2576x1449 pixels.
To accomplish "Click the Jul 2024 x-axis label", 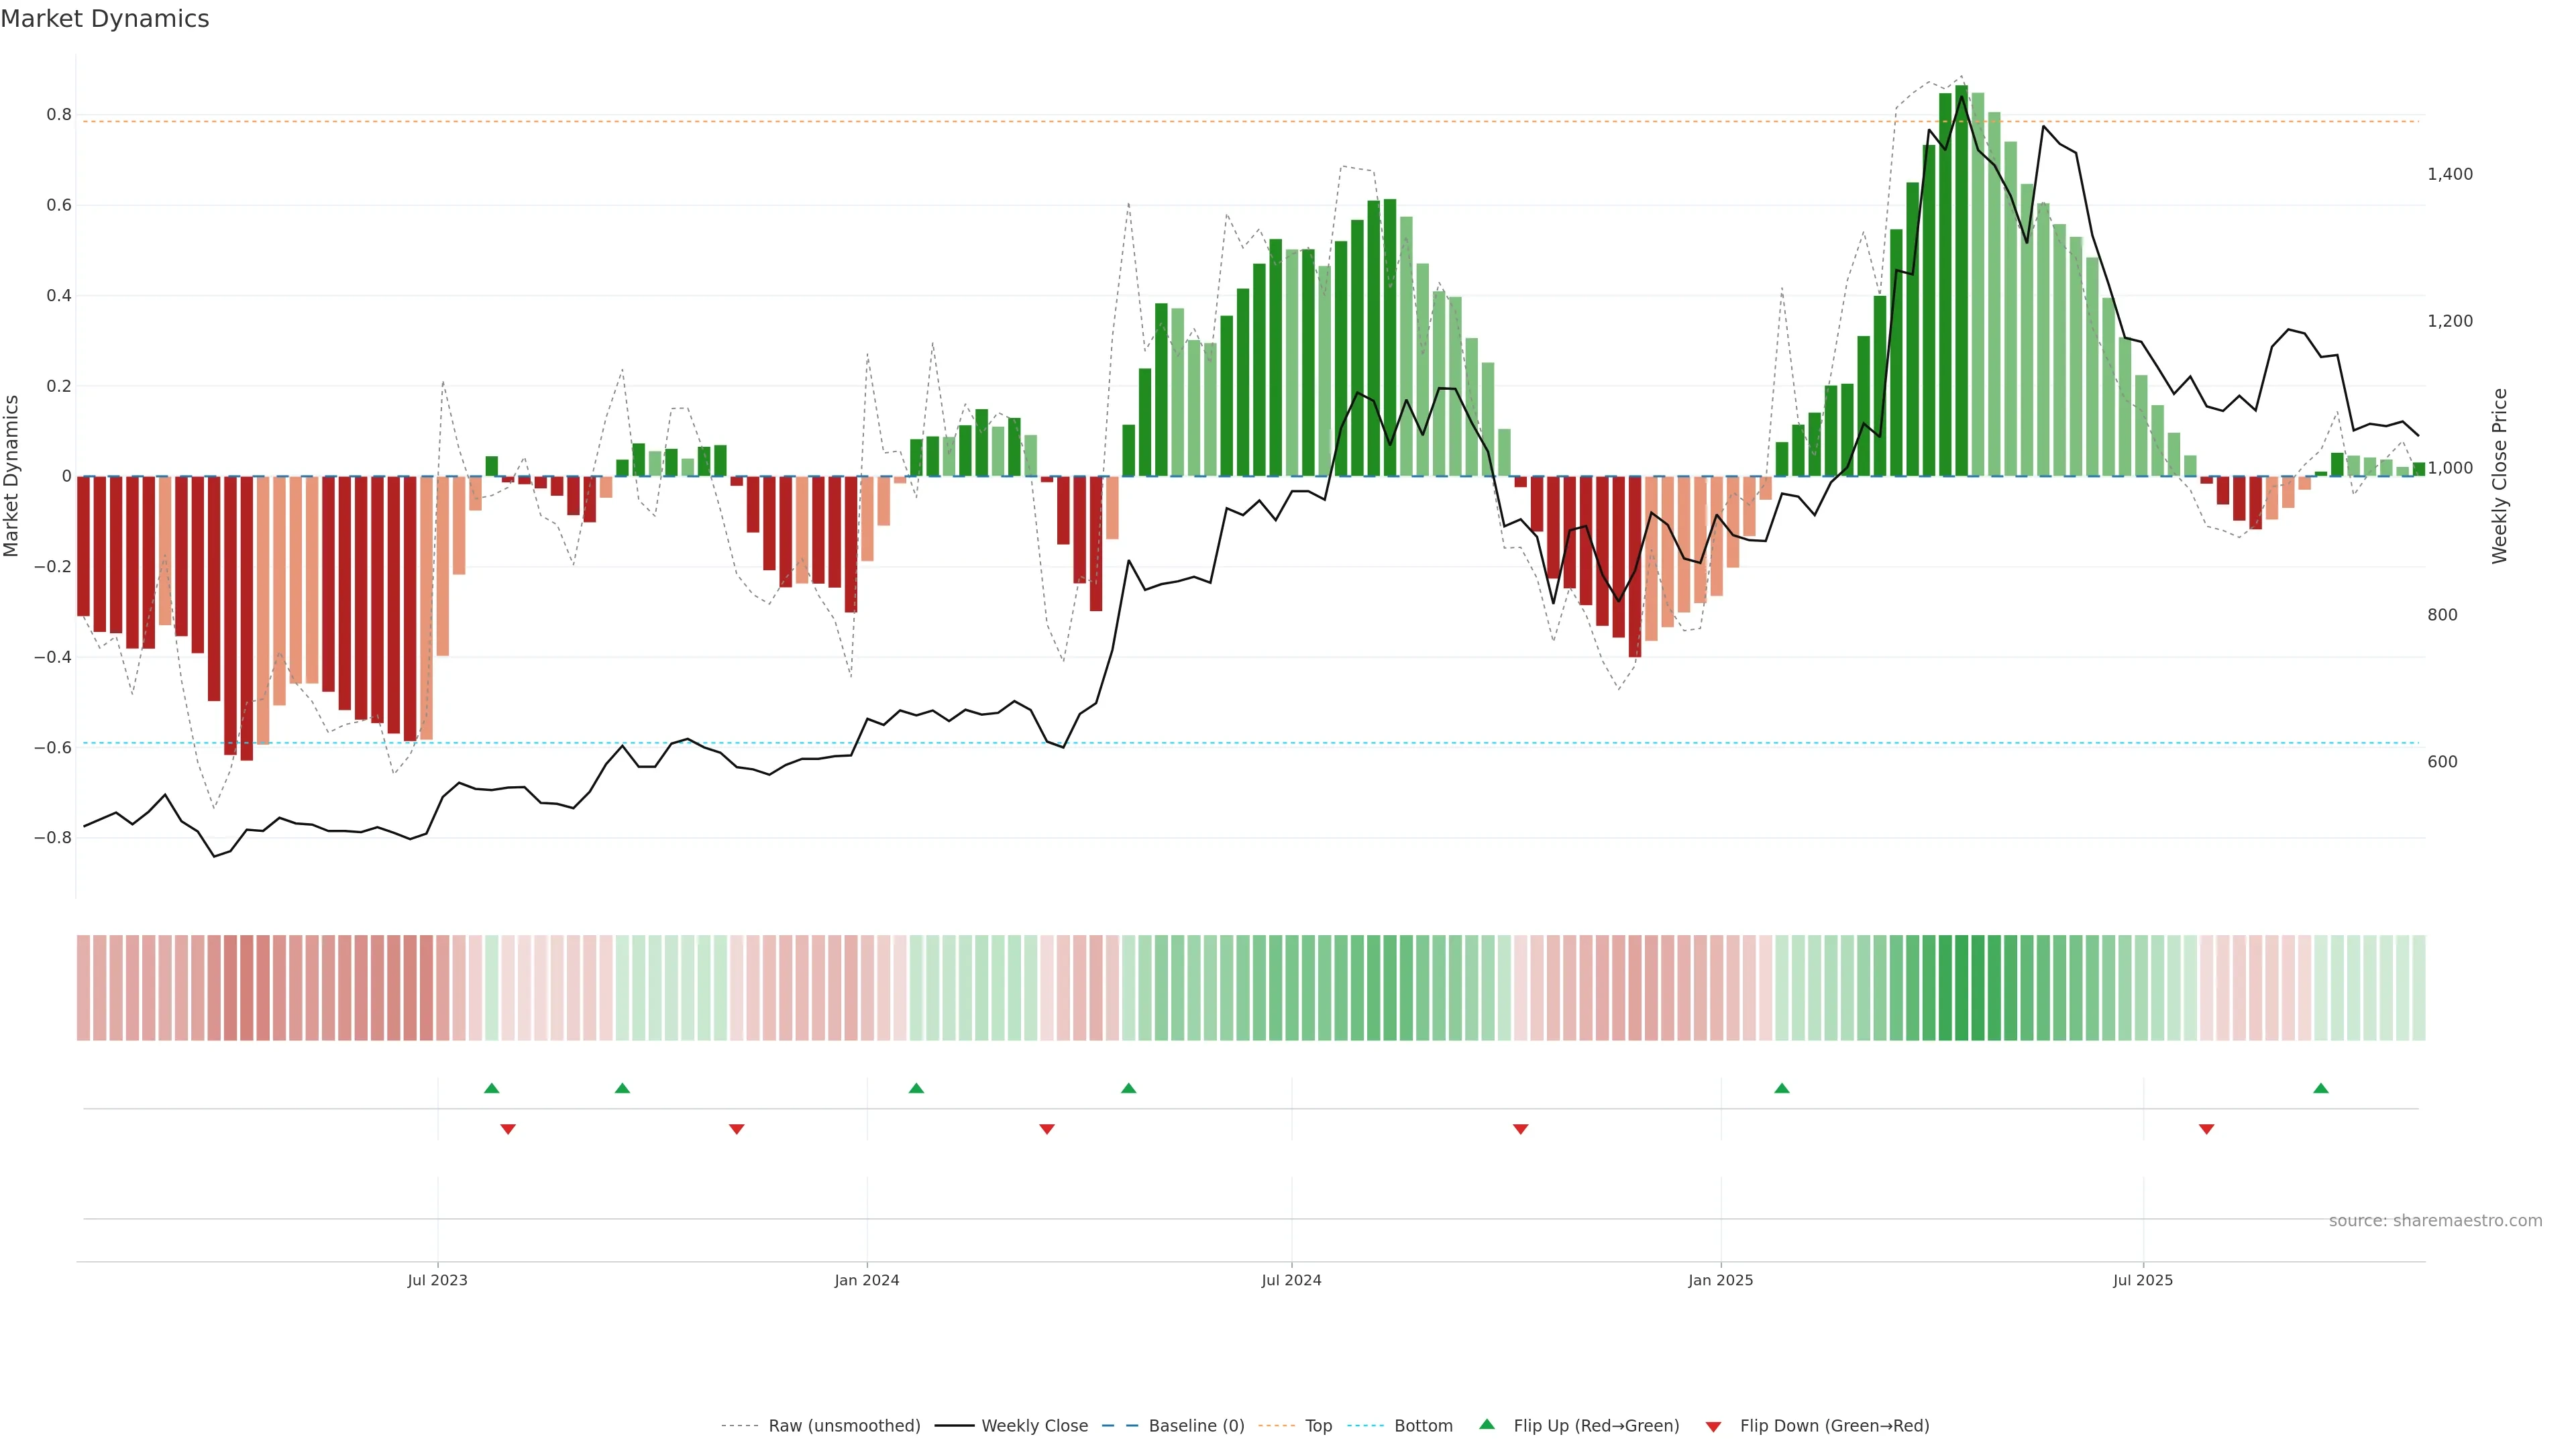I will [1291, 1281].
